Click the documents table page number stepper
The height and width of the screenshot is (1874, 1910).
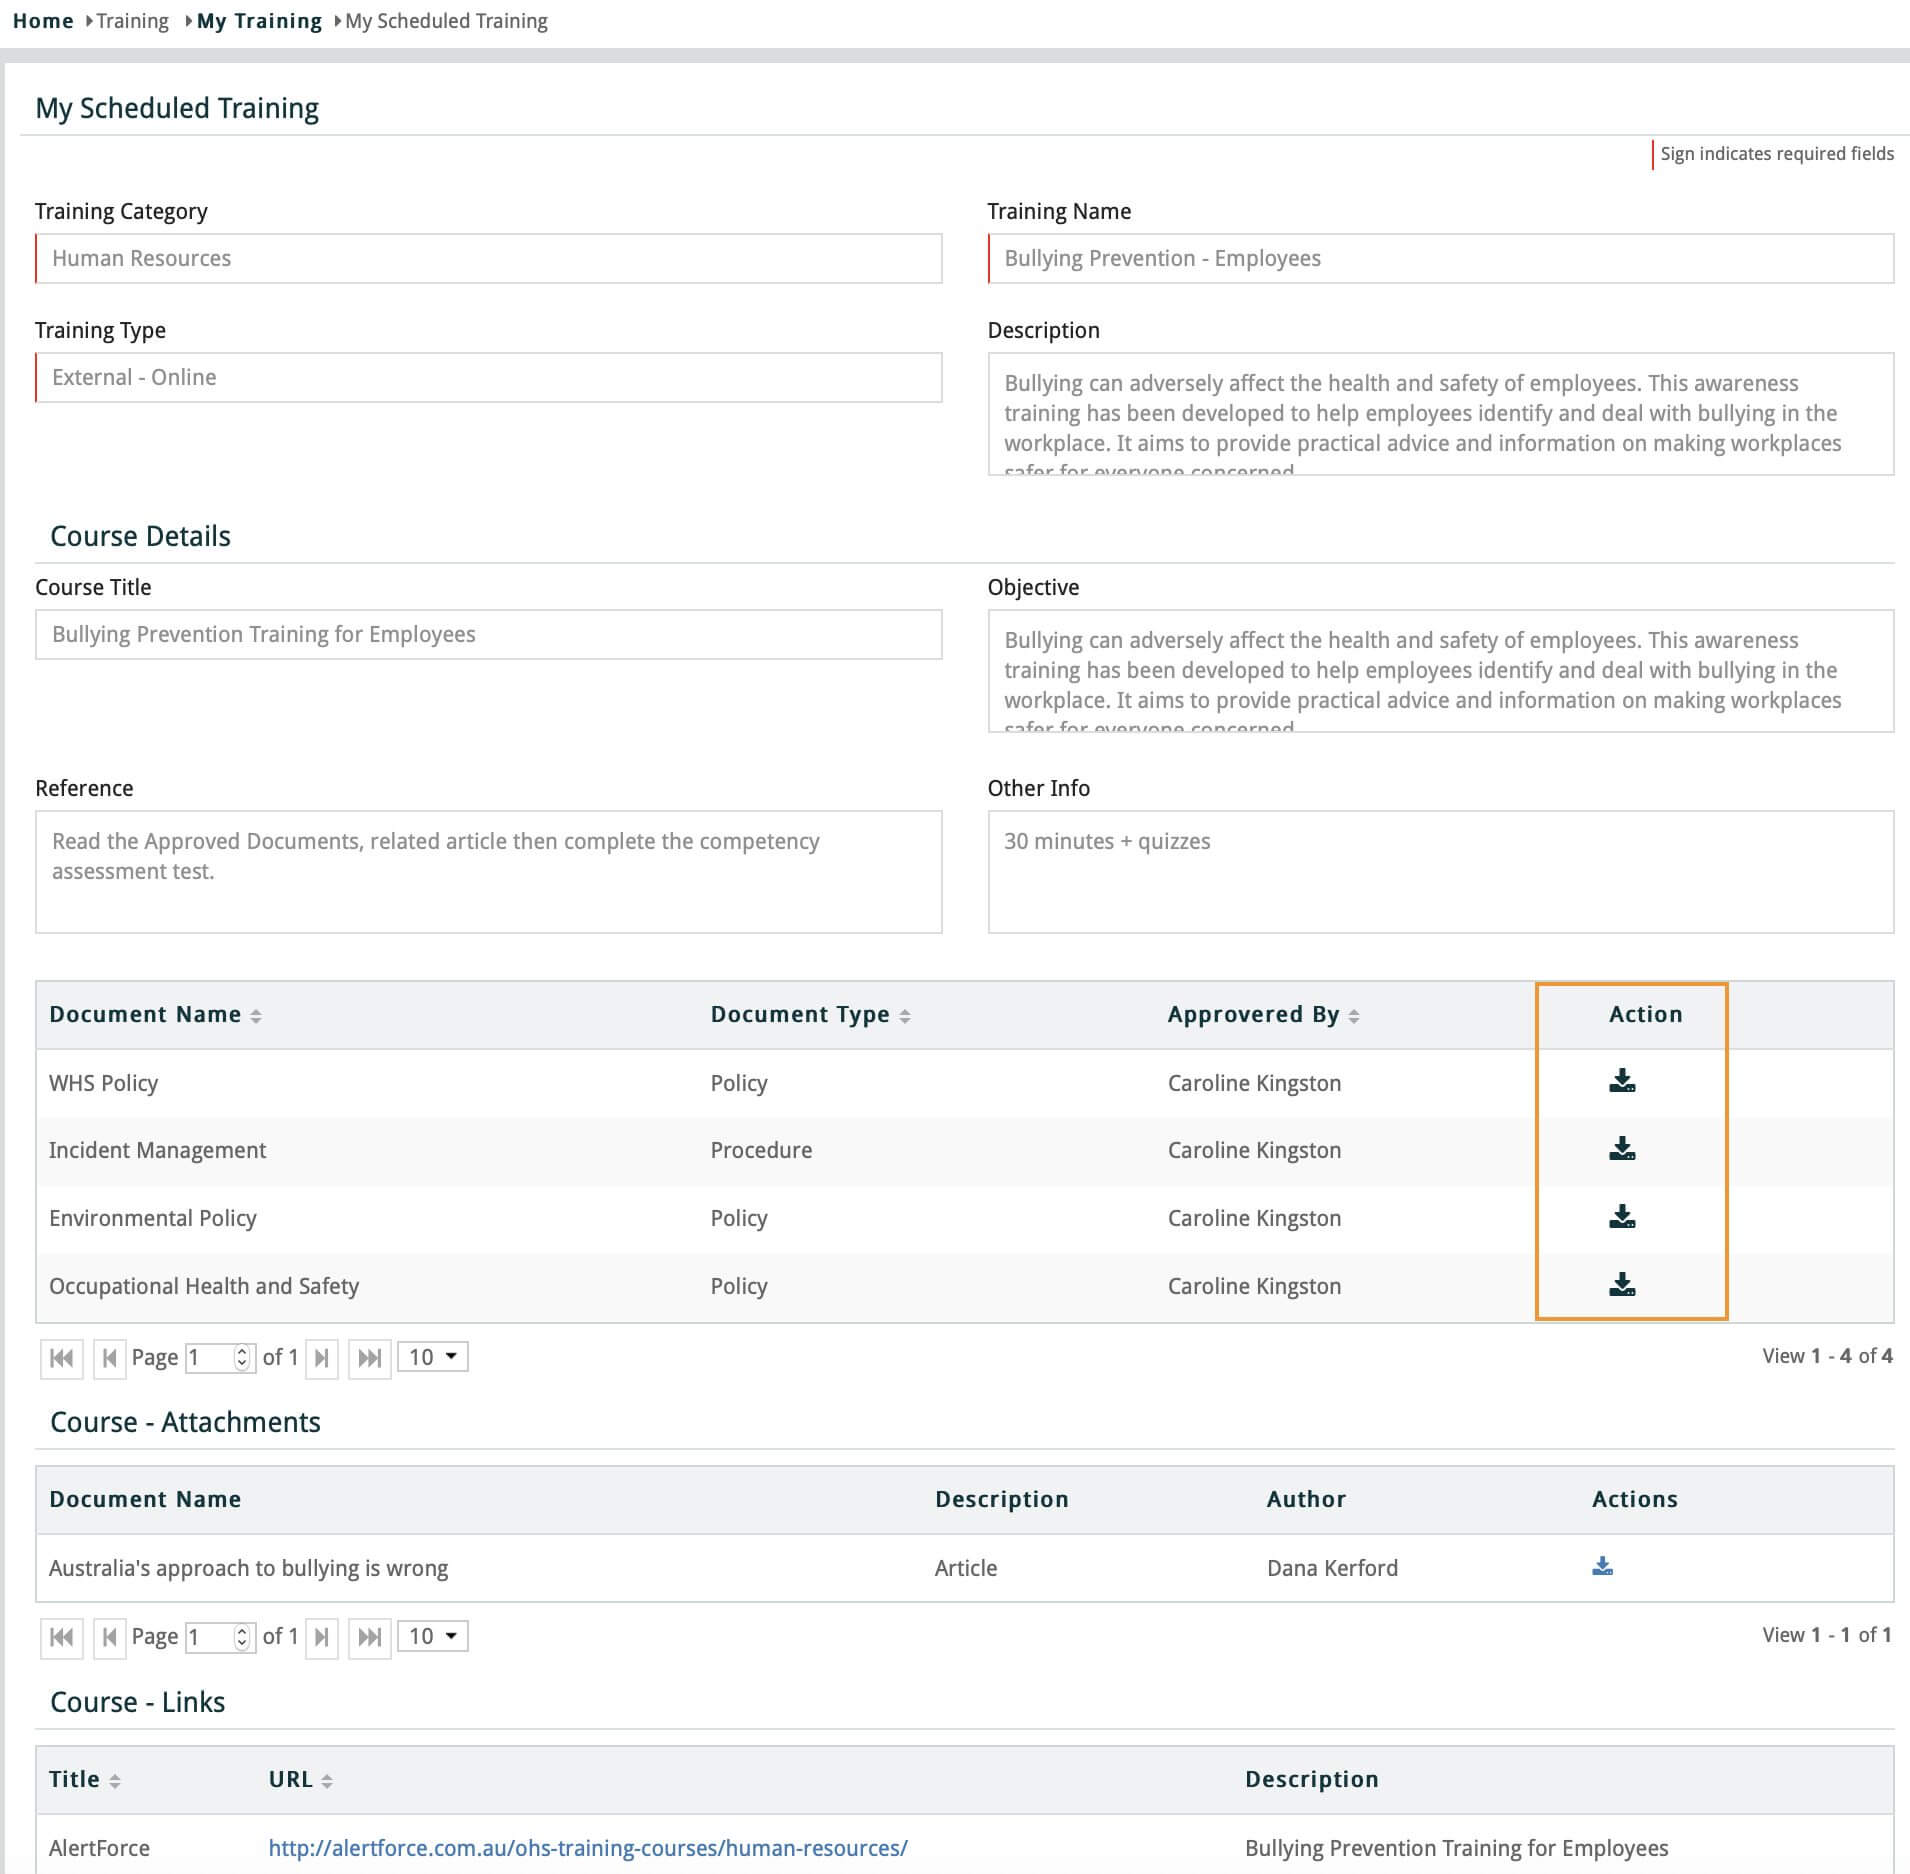pyautogui.click(x=241, y=1357)
